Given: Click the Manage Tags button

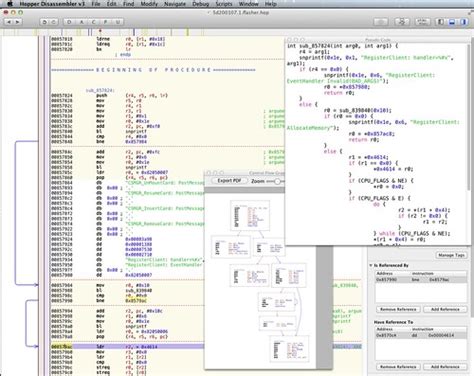Looking at the screenshot, I should tap(451, 255).
